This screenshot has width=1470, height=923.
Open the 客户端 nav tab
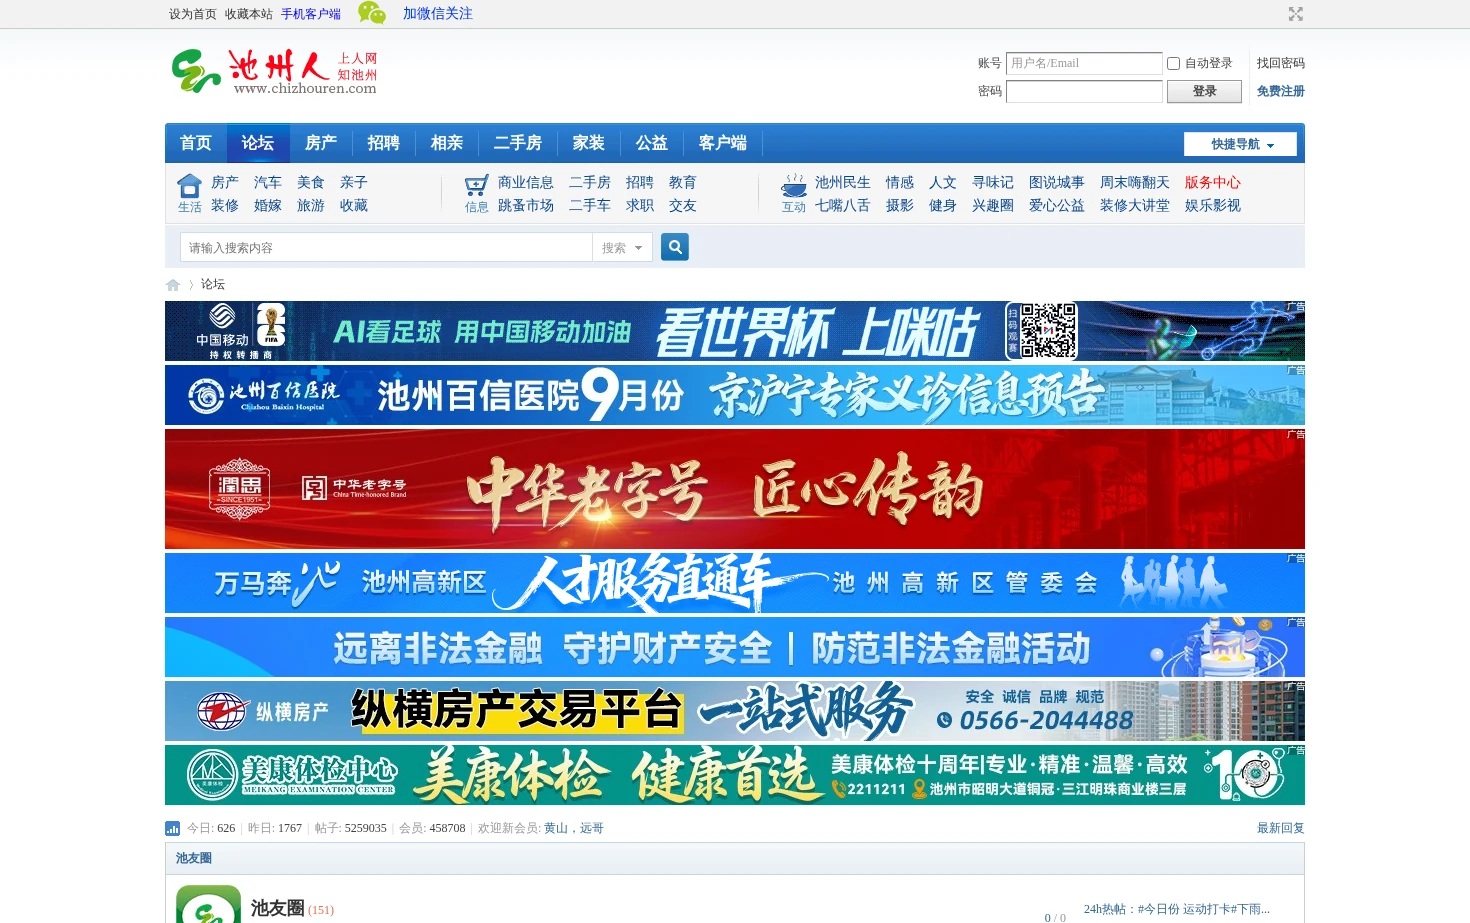click(723, 143)
